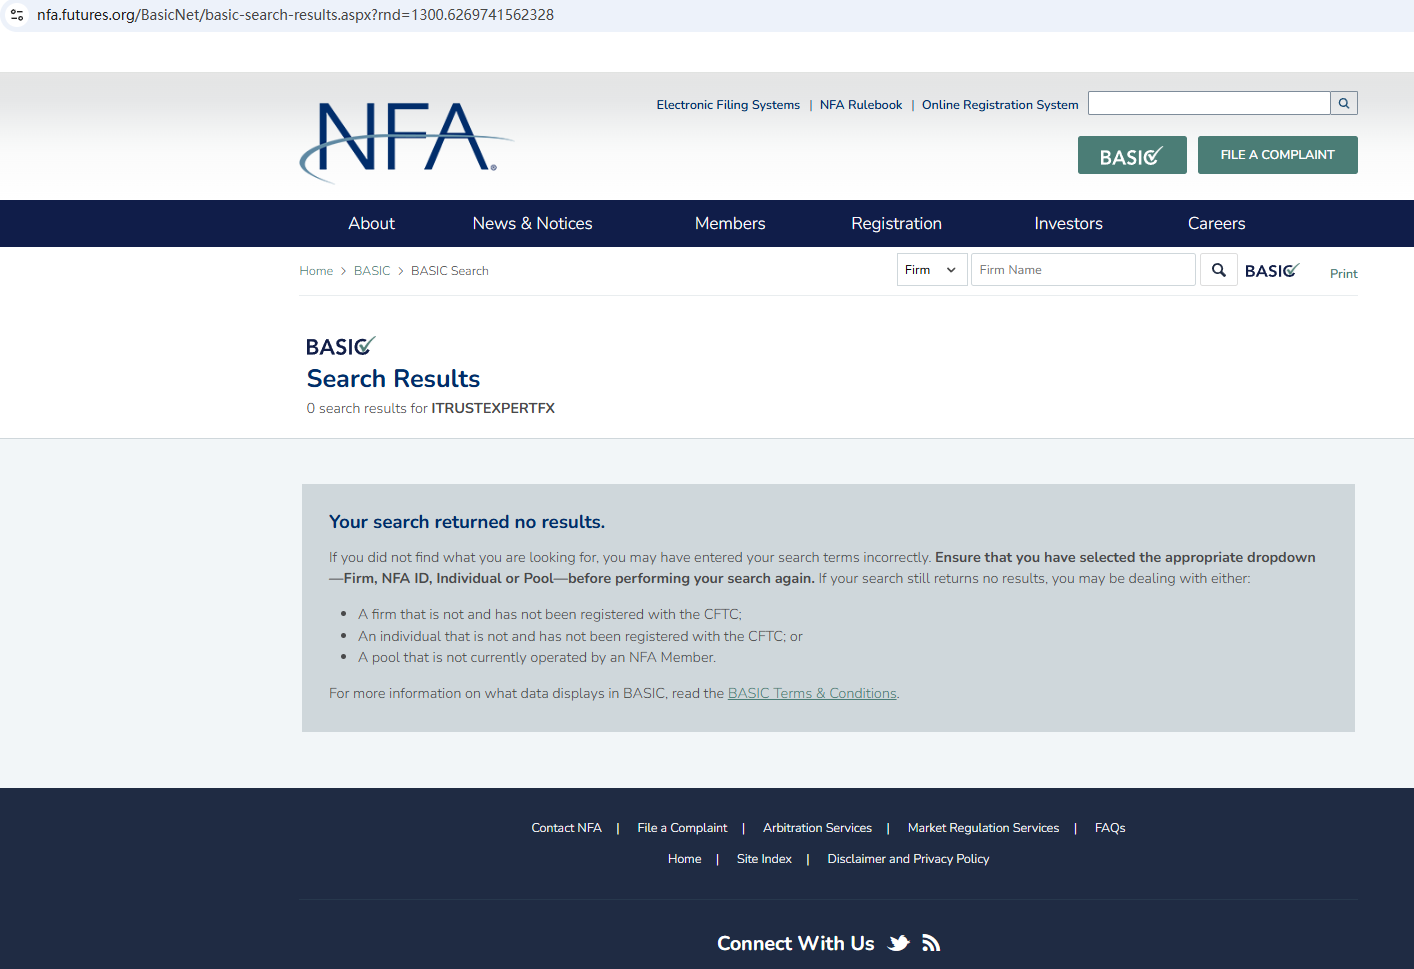Open the News & Notices menu

[x=532, y=224]
